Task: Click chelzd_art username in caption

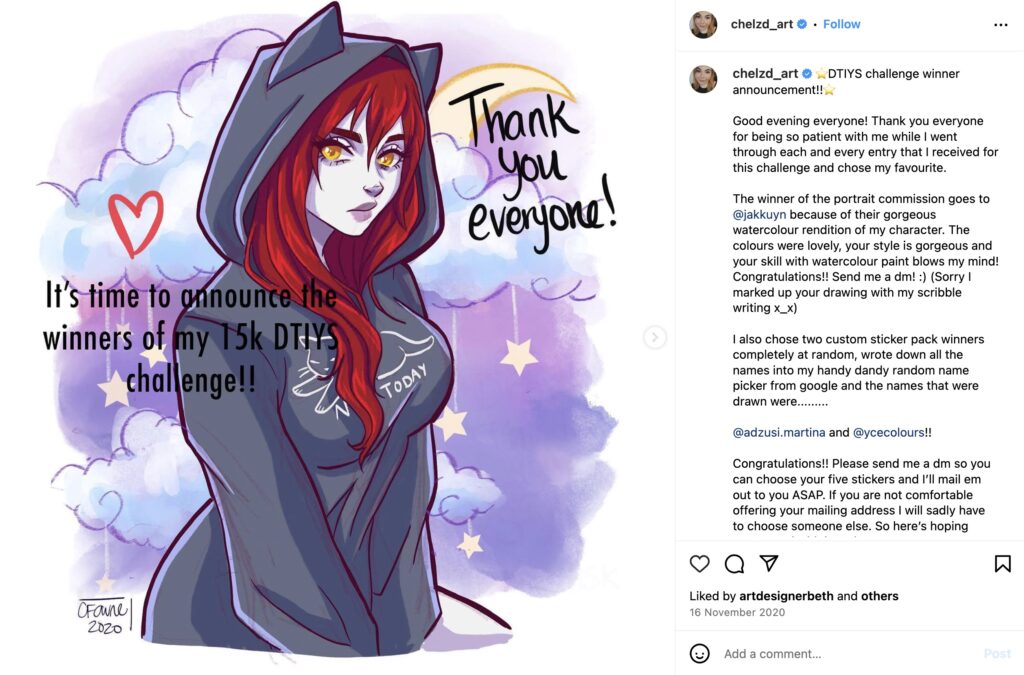Action: tap(765, 74)
